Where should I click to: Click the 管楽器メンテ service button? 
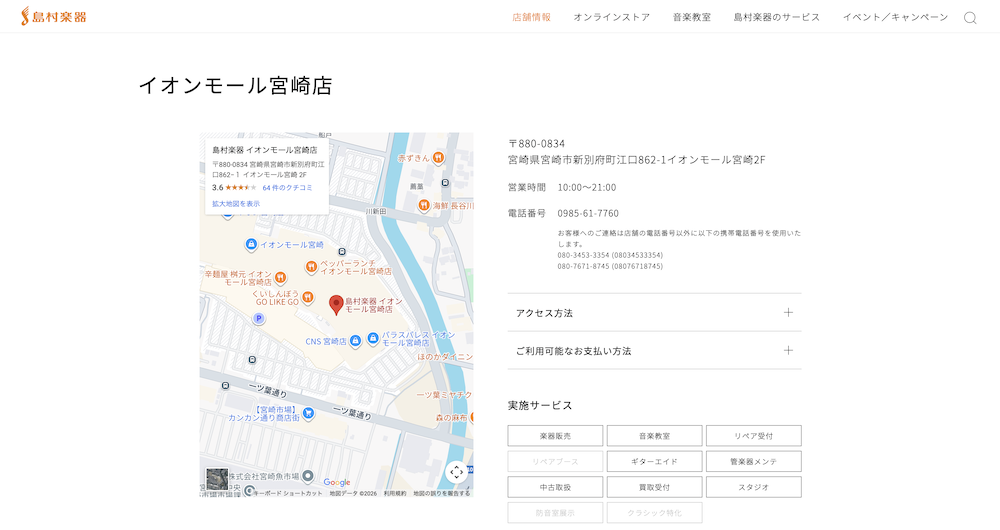pos(753,462)
